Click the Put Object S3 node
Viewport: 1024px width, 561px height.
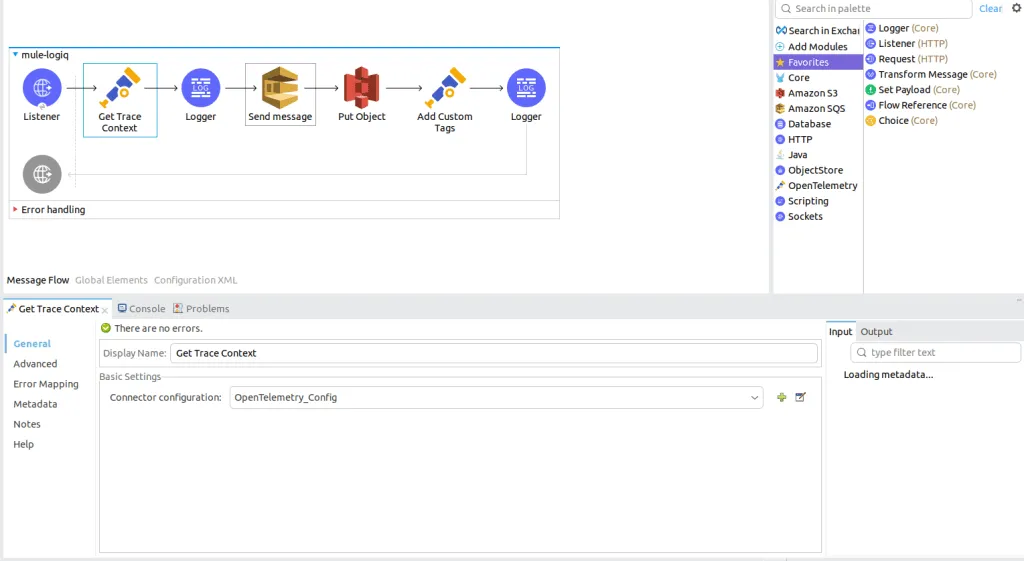(361, 89)
